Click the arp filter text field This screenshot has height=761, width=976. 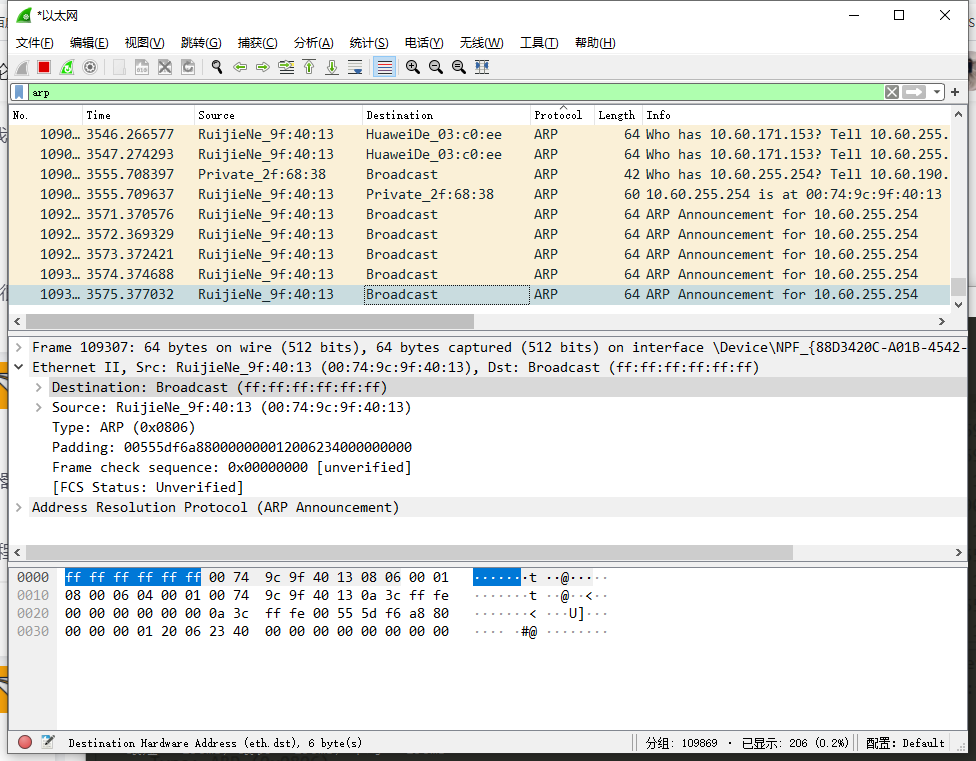point(456,92)
